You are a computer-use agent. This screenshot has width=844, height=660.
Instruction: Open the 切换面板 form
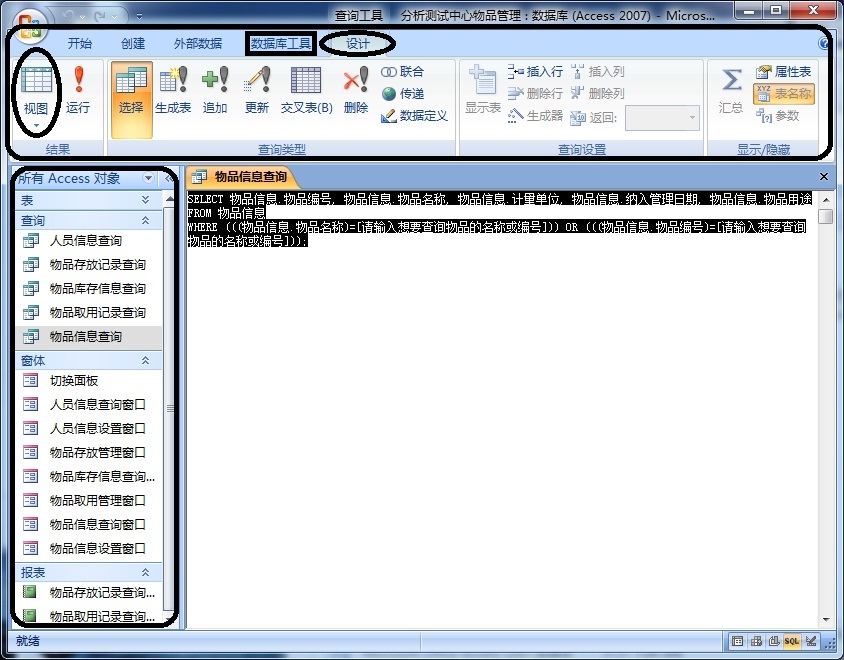point(89,381)
